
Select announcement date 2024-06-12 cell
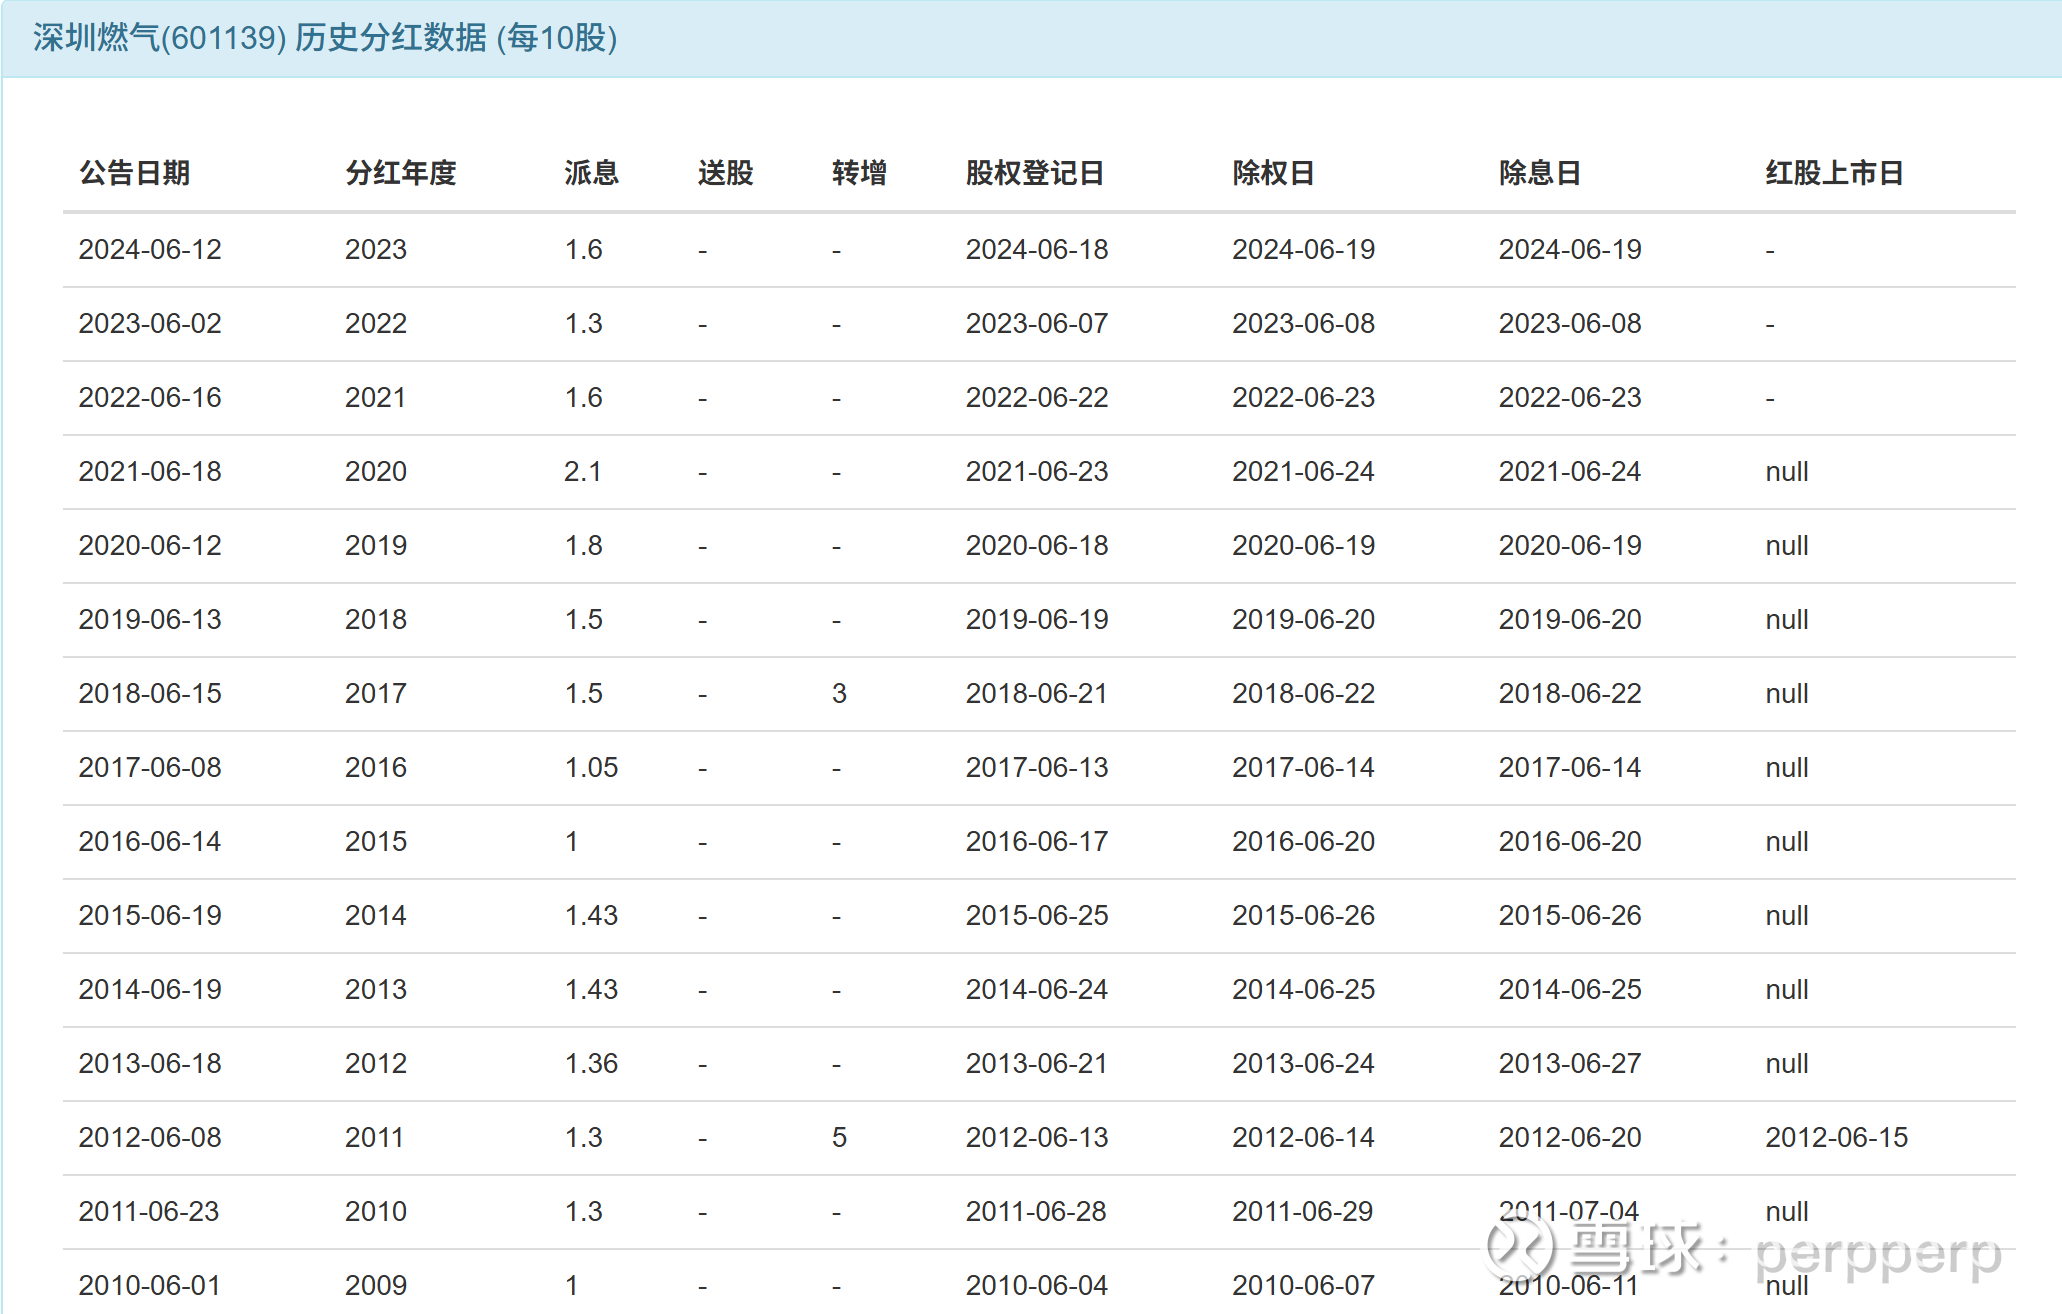[x=150, y=249]
